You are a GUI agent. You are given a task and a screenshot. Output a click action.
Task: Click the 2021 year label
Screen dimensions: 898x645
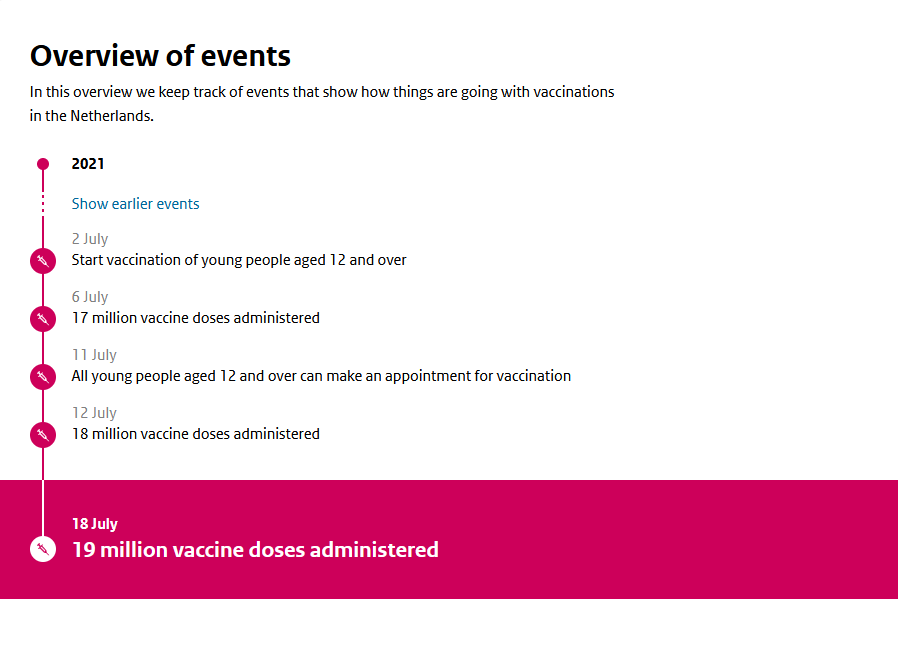point(88,164)
